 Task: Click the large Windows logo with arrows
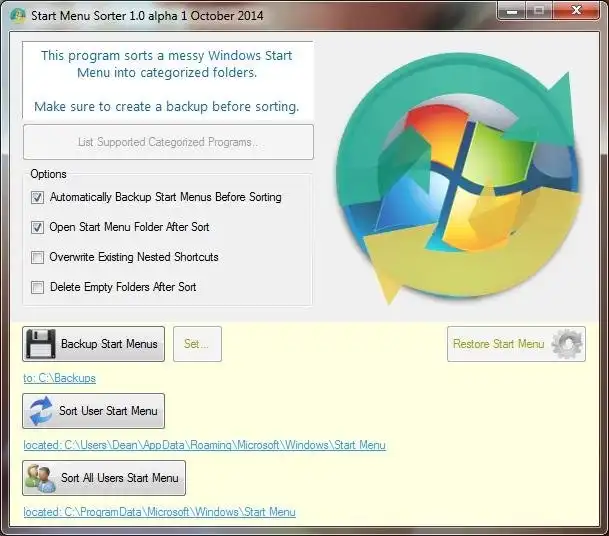pyautogui.click(x=458, y=179)
